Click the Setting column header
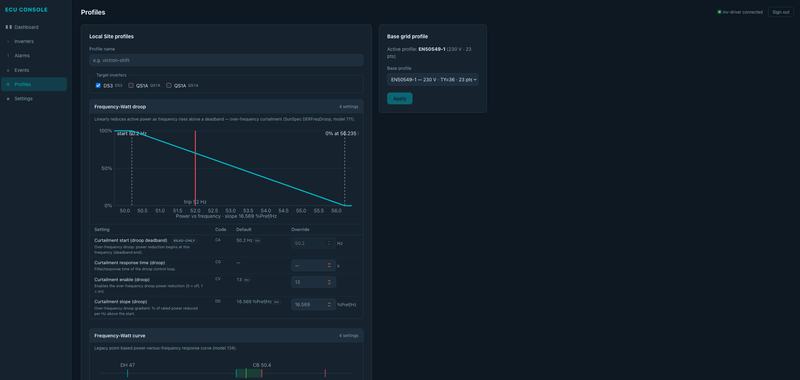Viewport: 800px width, 380px height. 102,230
